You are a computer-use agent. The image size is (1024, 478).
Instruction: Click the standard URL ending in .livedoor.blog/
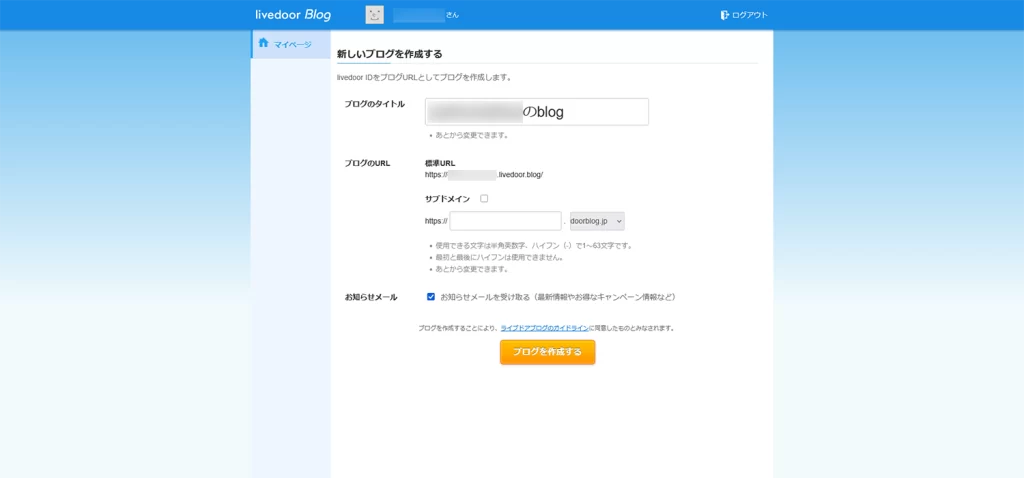coord(484,175)
